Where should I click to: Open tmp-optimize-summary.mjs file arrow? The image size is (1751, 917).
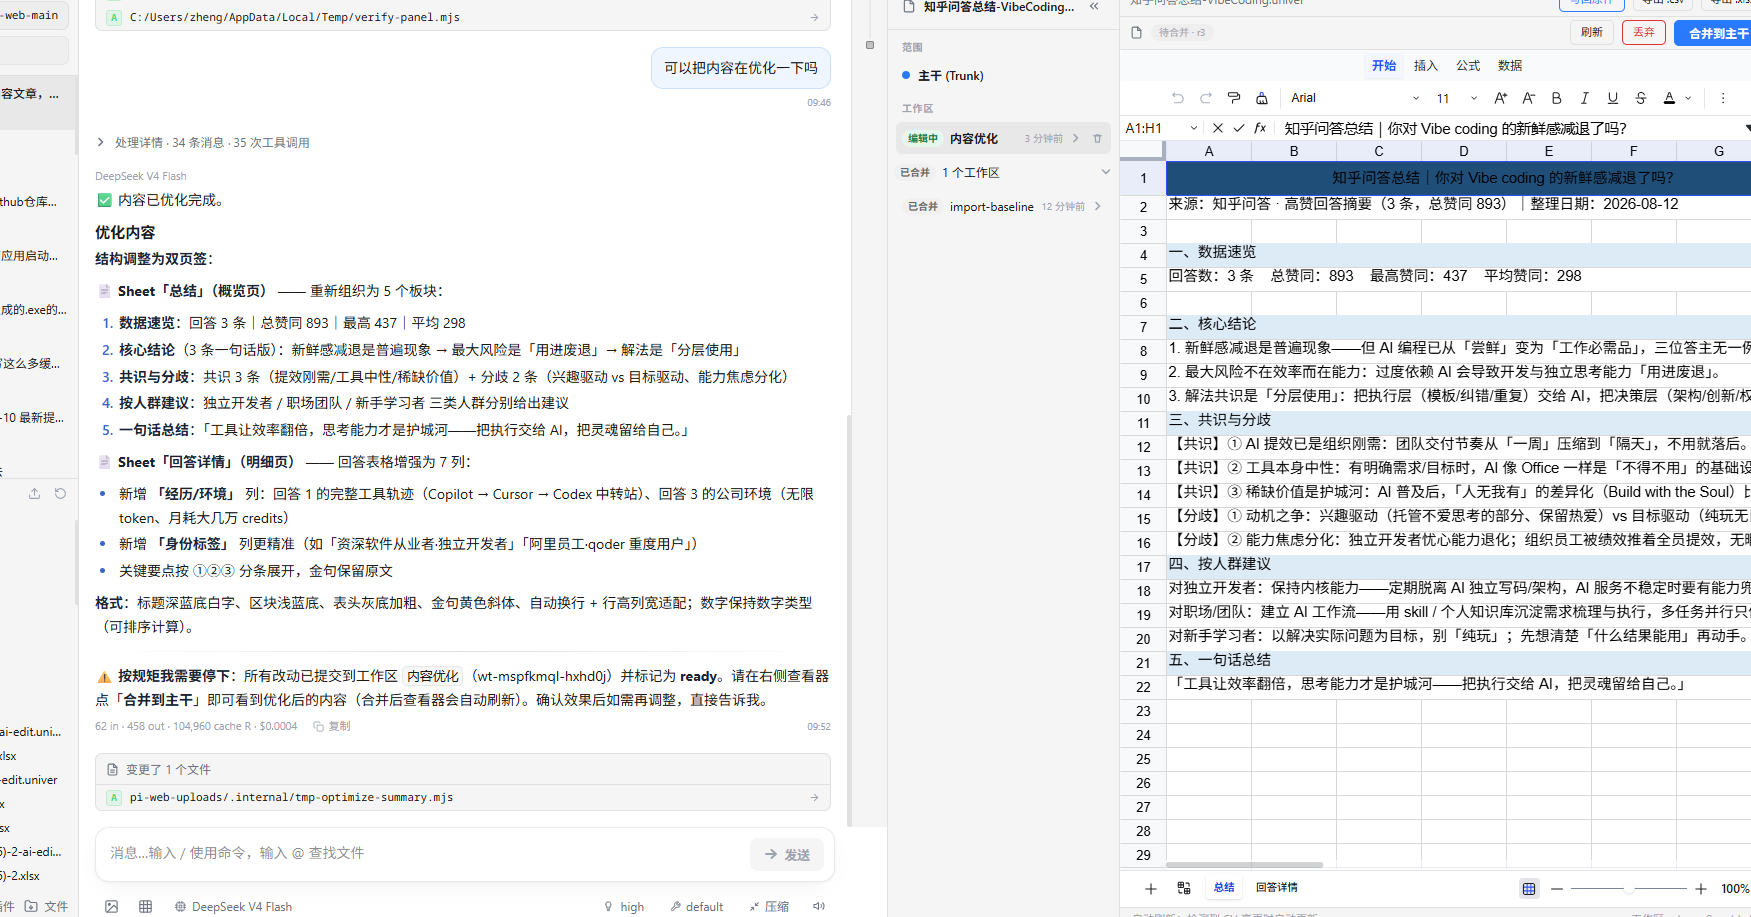[x=815, y=798]
